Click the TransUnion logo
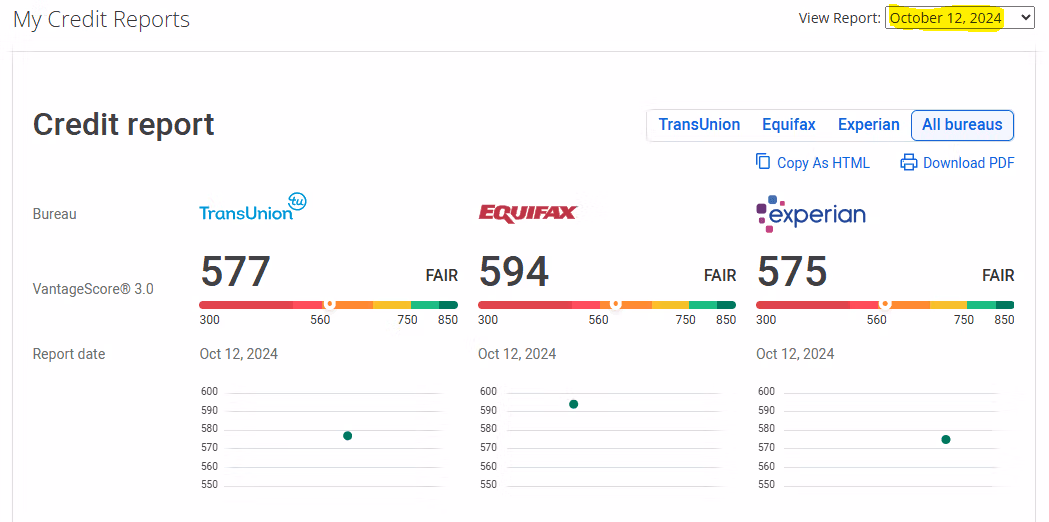 [x=253, y=207]
